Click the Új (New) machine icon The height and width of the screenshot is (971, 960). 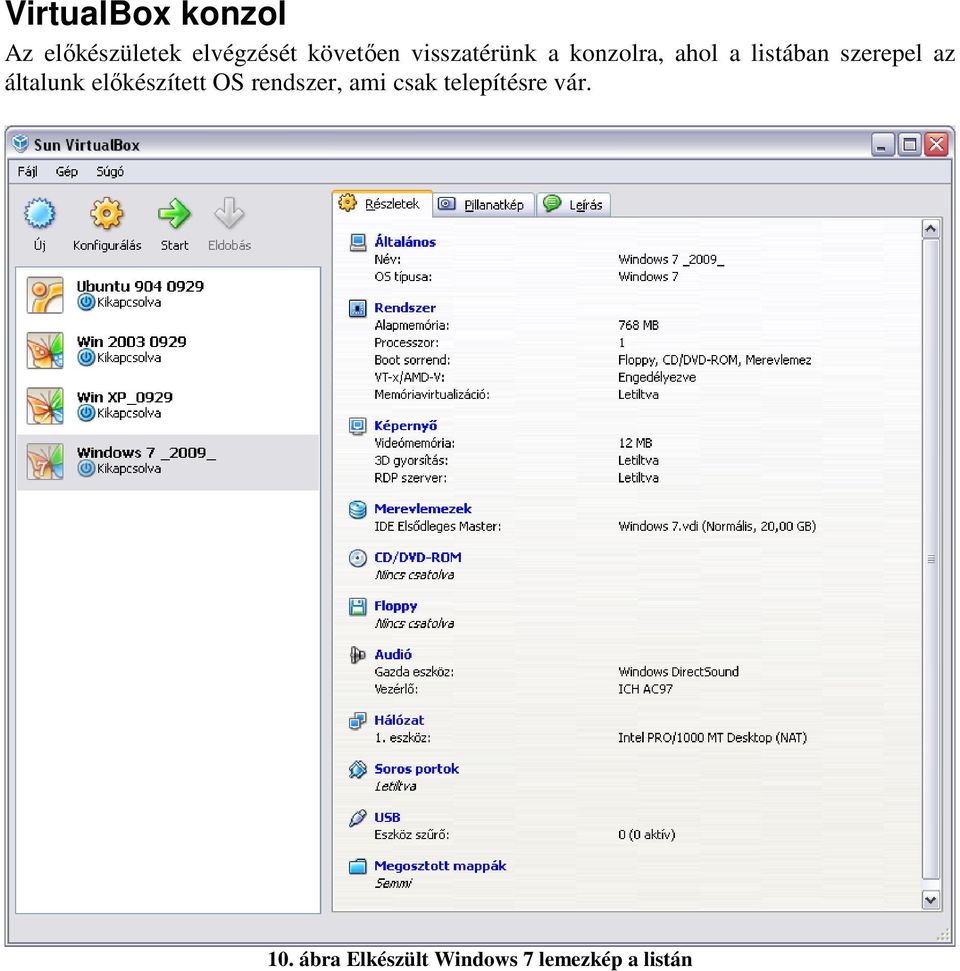click(x=40, y=214)
